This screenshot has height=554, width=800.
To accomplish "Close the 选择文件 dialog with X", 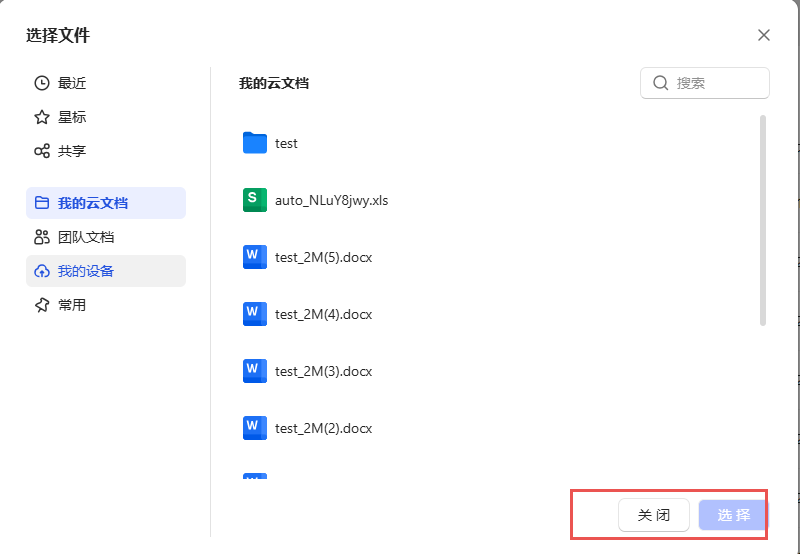I will pos(764,35).
